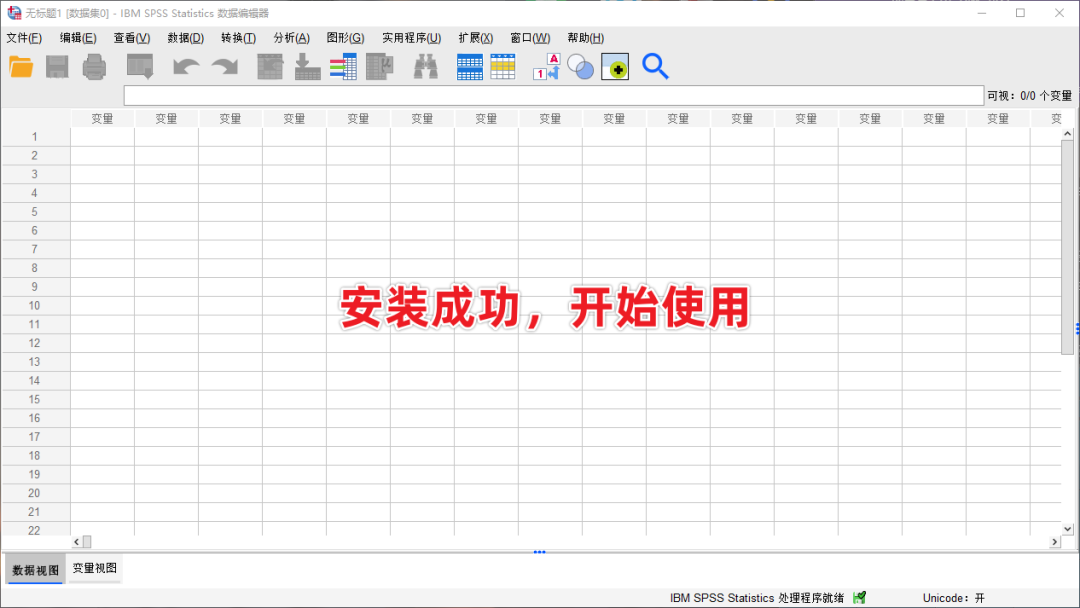Image resolution: width=1080 pixels, height=608 pixels.
Task: Open the 编辑(E) menu
Action: tap(78, 38)
